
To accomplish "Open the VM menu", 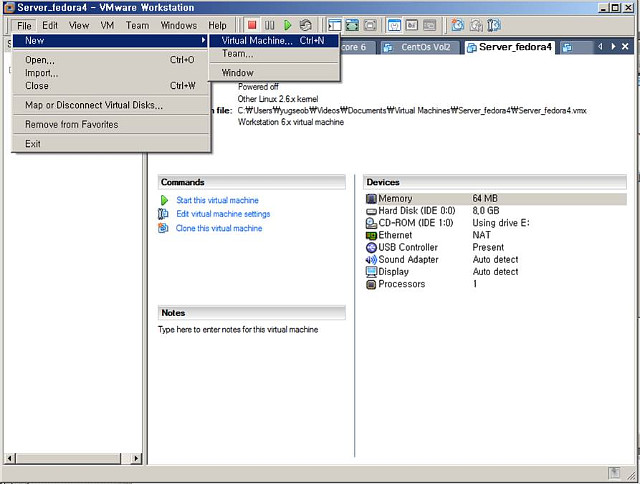I will [x=107, y=26].
